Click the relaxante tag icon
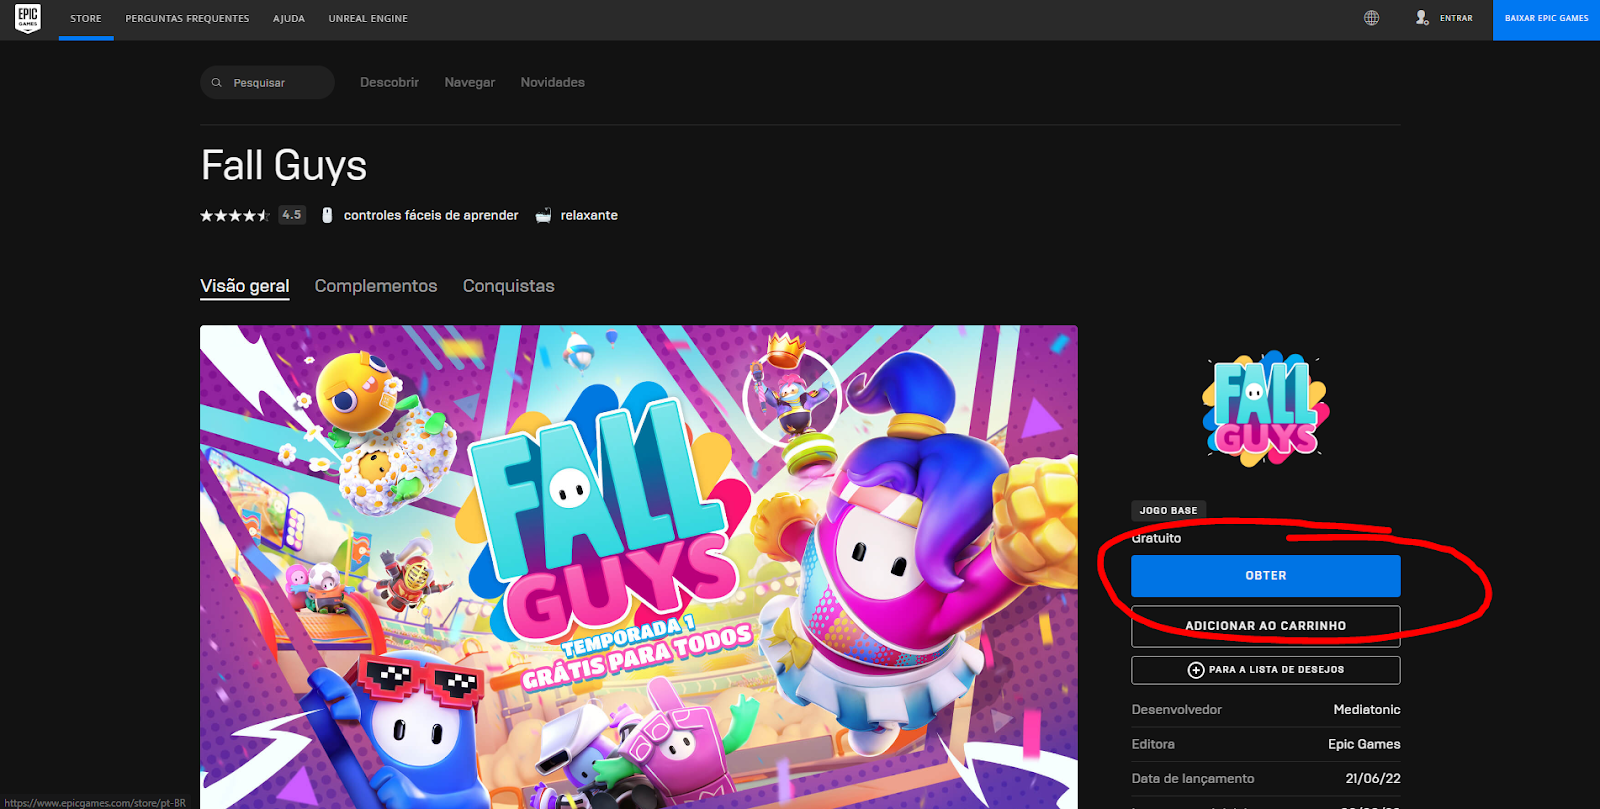This screenshot has width=1600, height=809. 543,215
